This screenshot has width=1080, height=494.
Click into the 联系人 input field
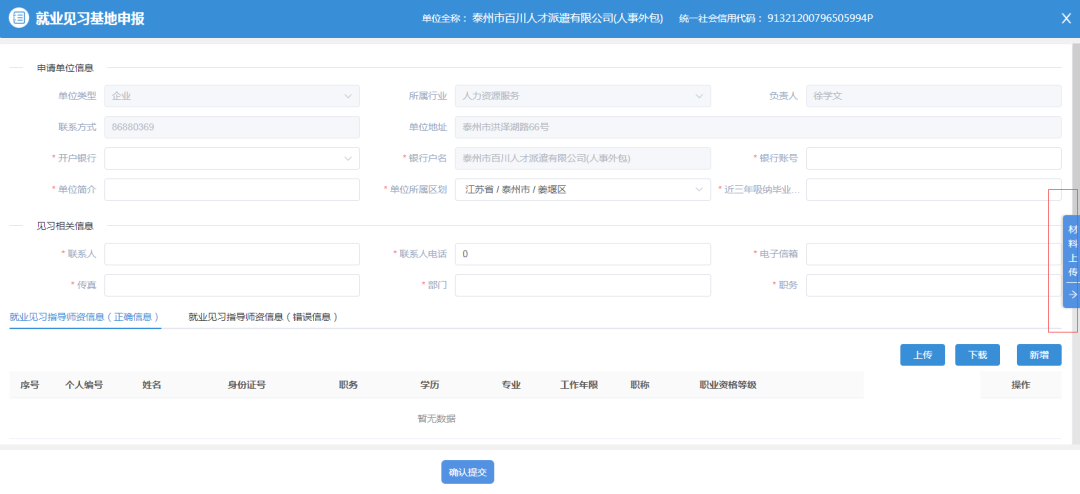coord(231,254)
